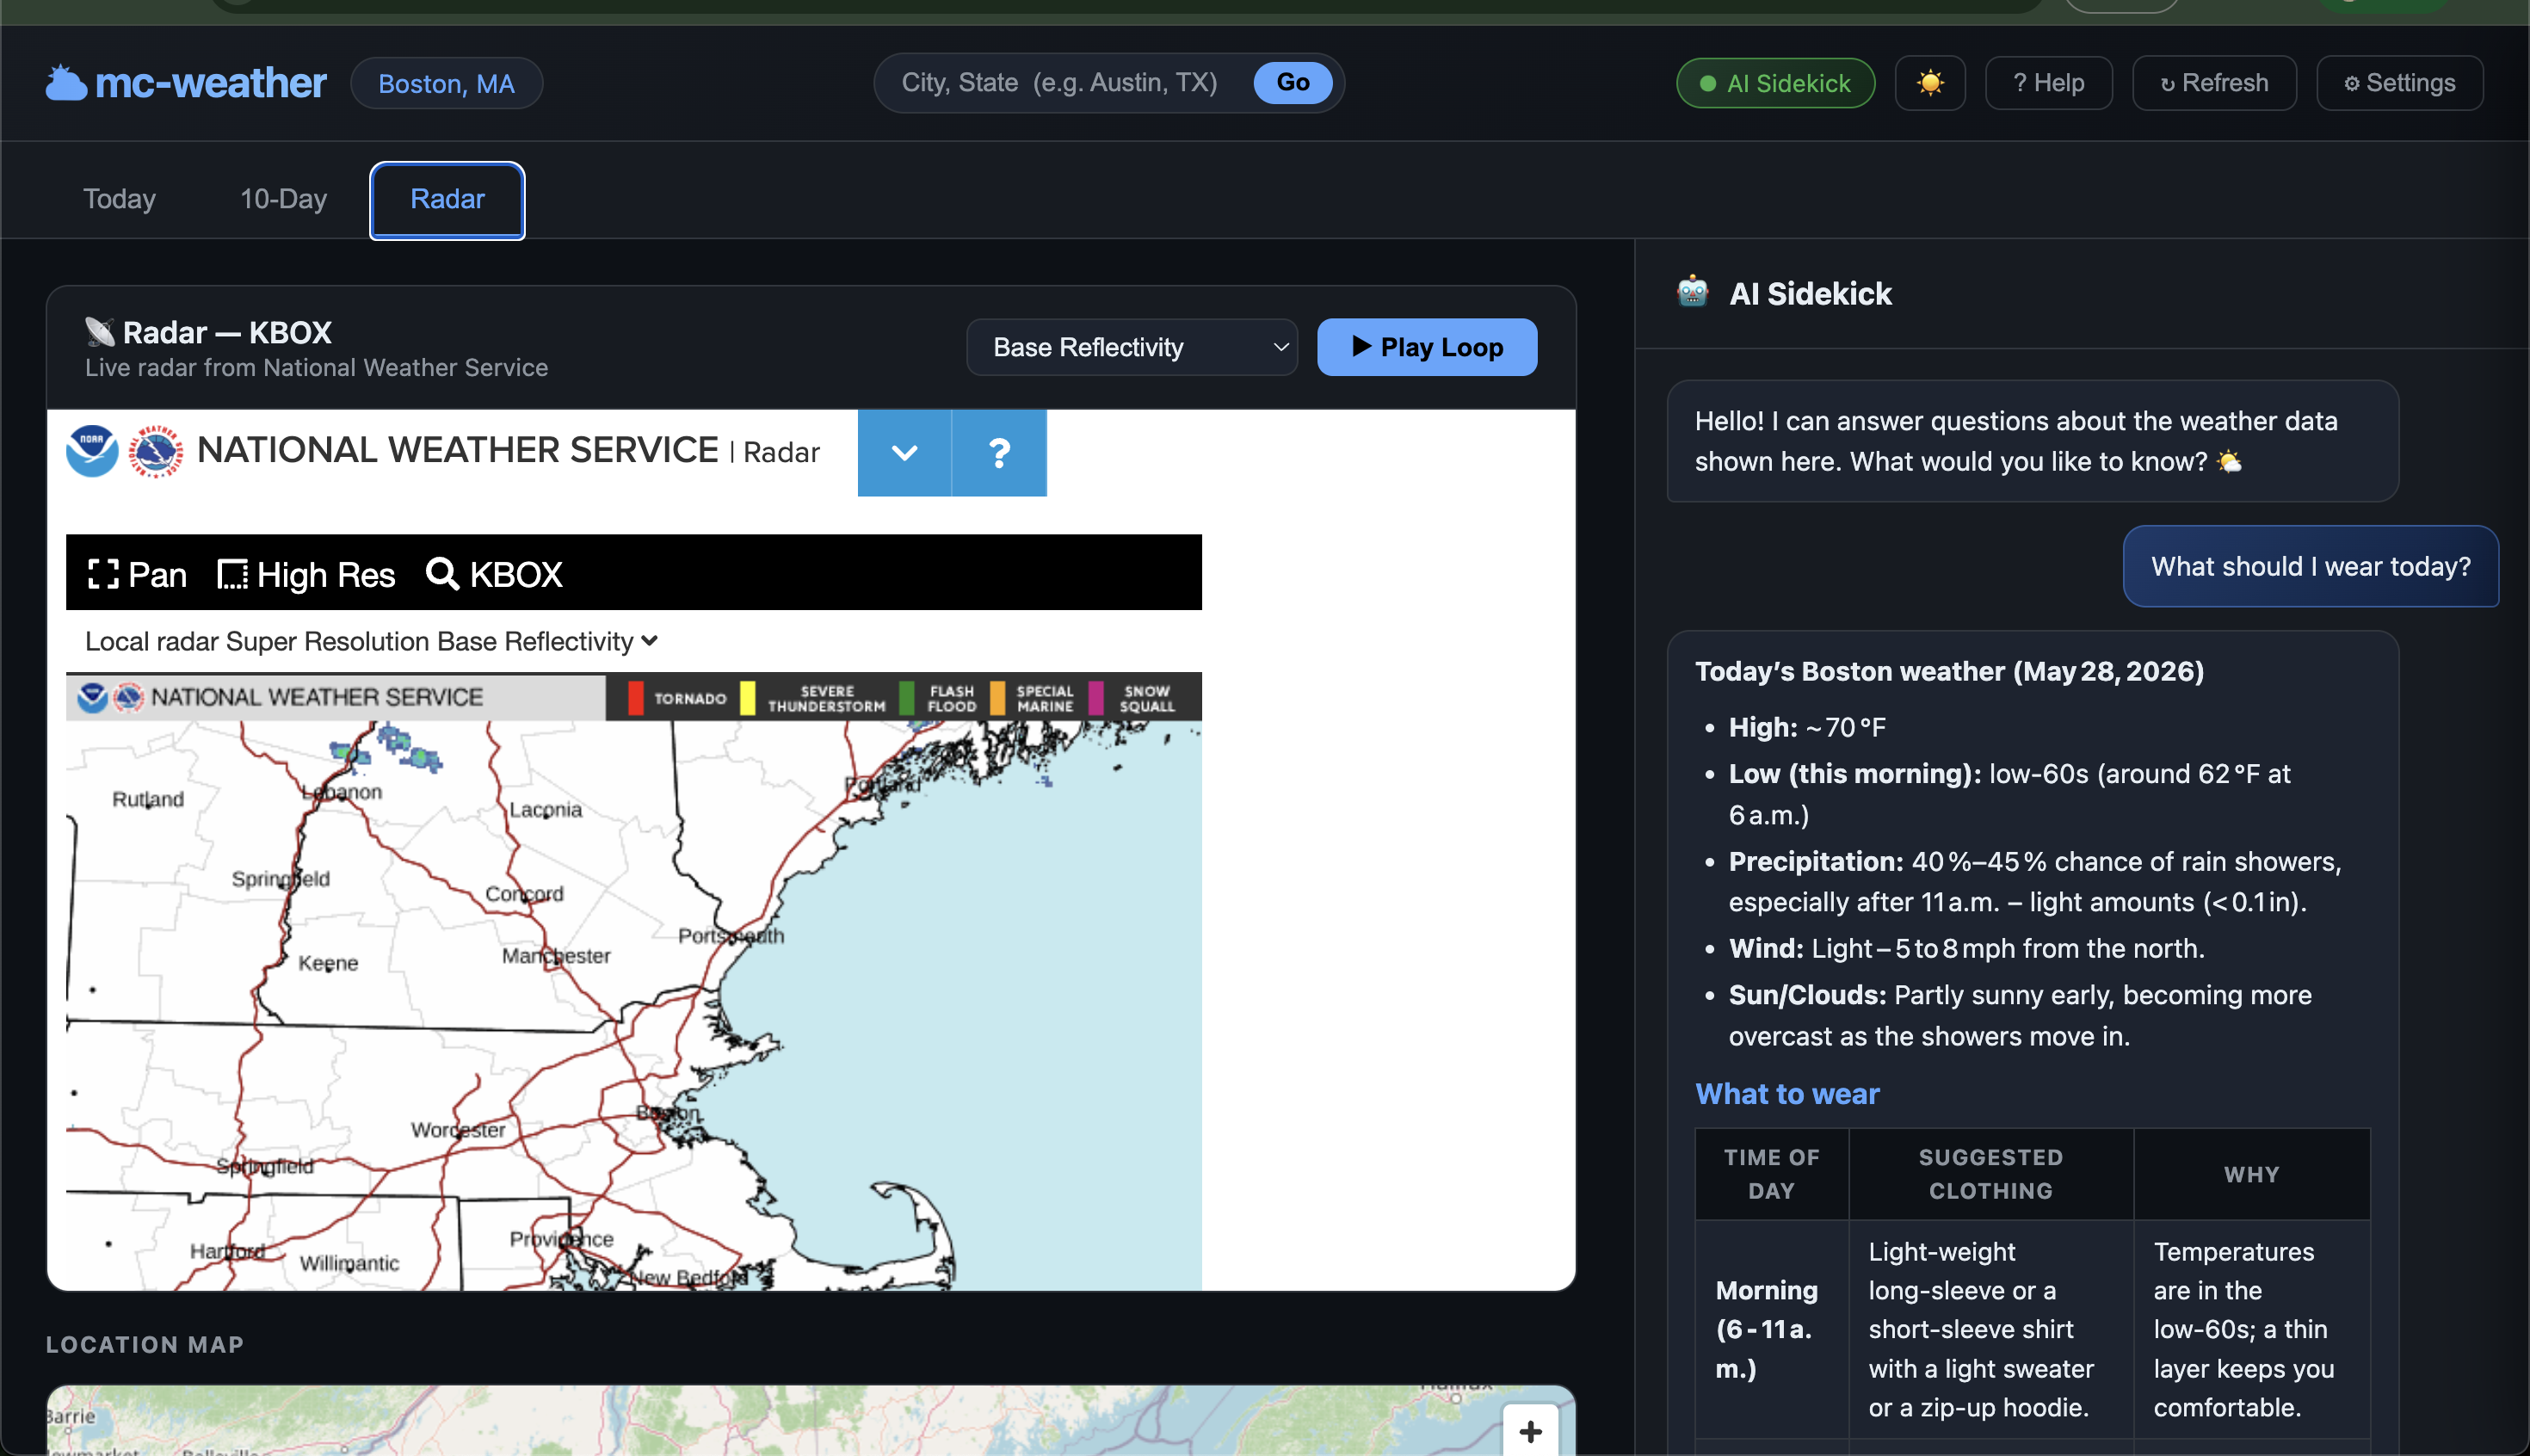Click the Manchester label on radar map
Viewport: 2530px width, 1456px height.
tap(556, 956)
